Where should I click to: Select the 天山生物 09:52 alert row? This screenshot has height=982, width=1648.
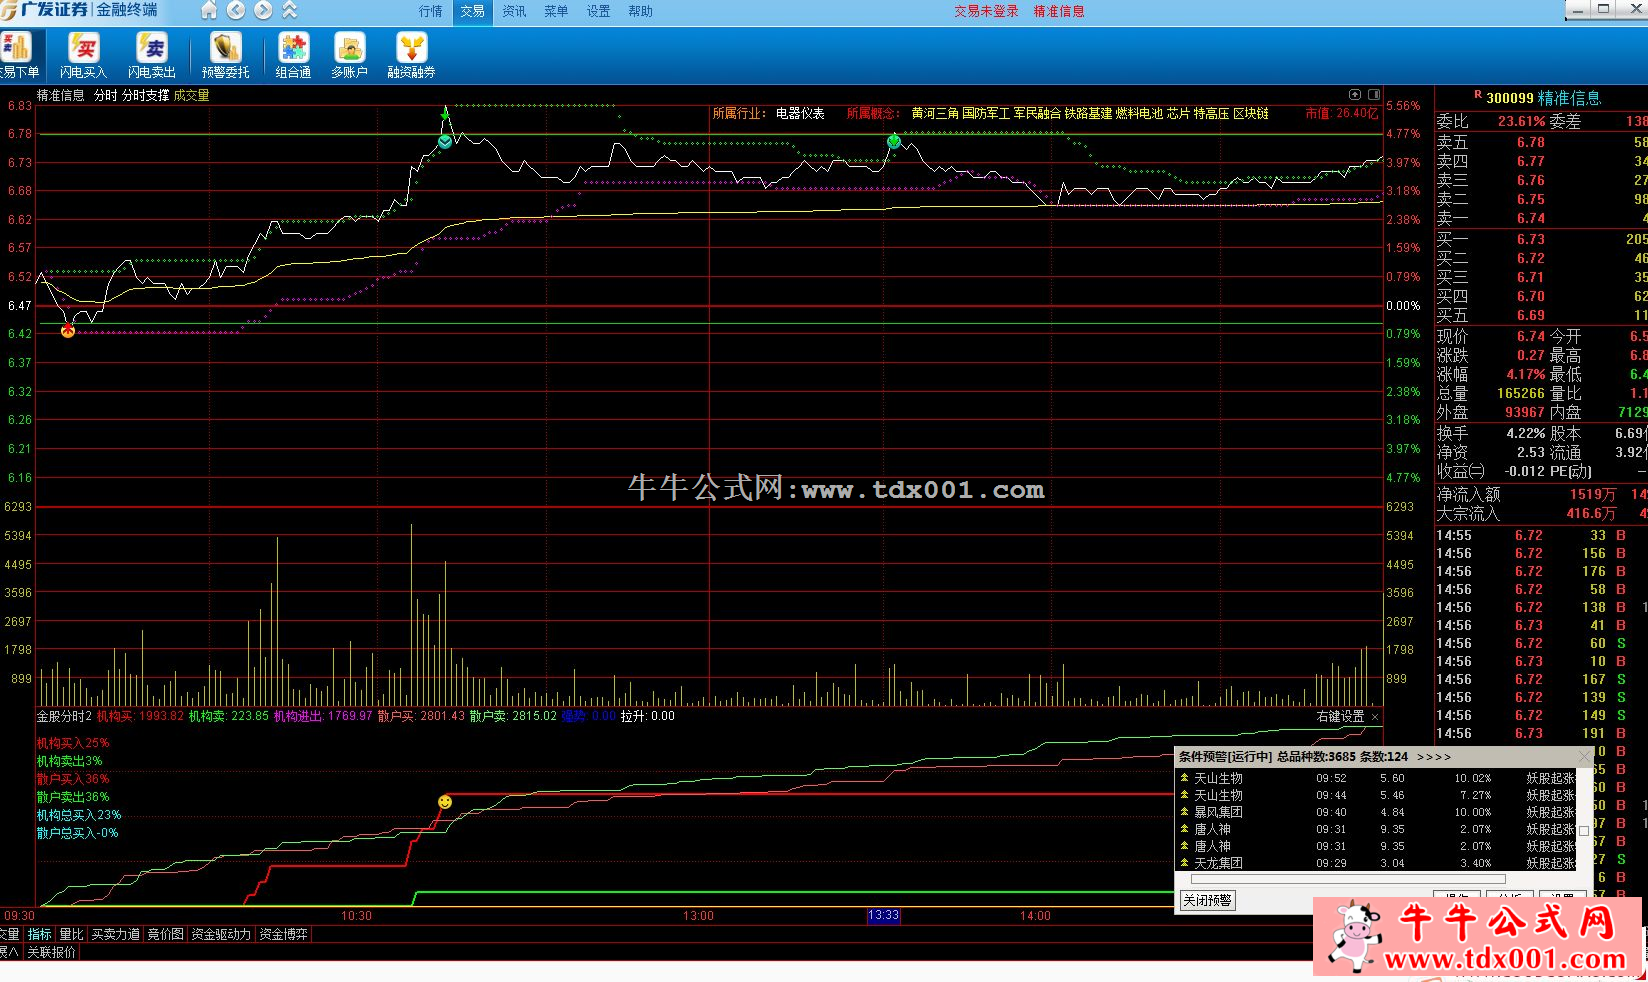1376,778
